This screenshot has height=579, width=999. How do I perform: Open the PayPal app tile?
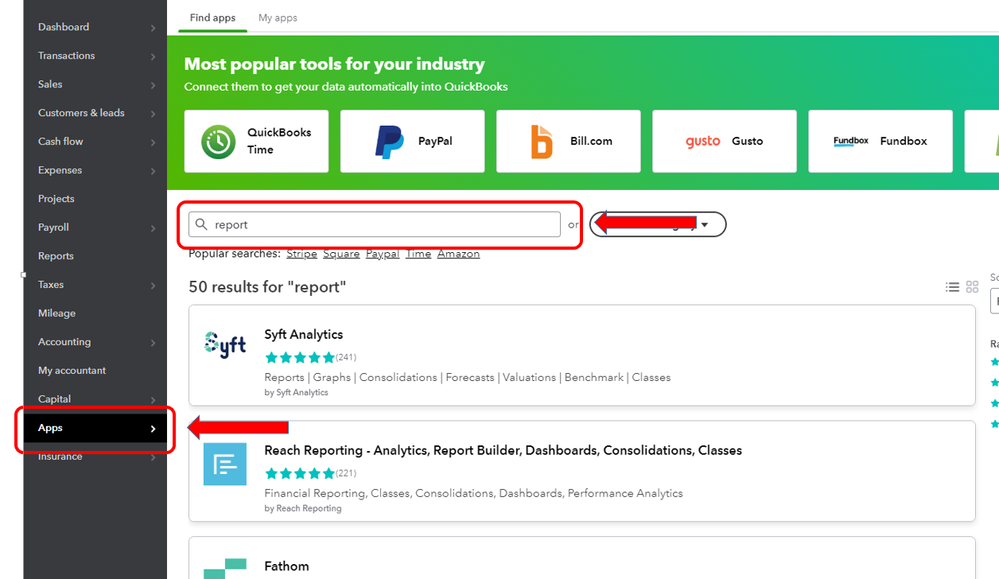412,141
